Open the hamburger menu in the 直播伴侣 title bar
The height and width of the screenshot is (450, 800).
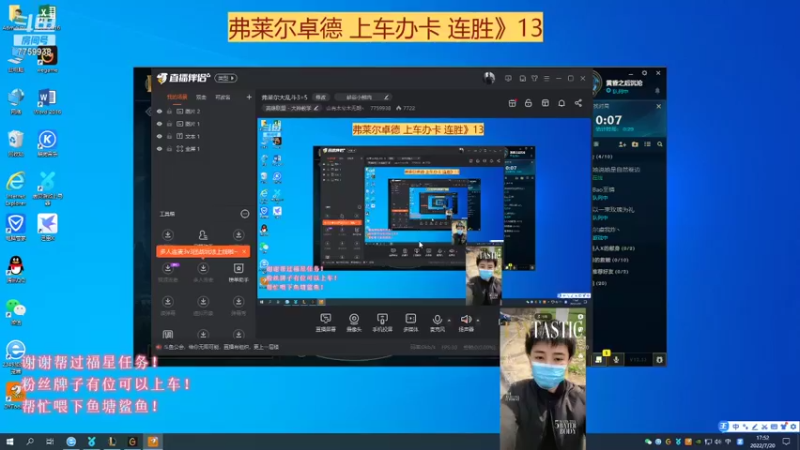546,79
